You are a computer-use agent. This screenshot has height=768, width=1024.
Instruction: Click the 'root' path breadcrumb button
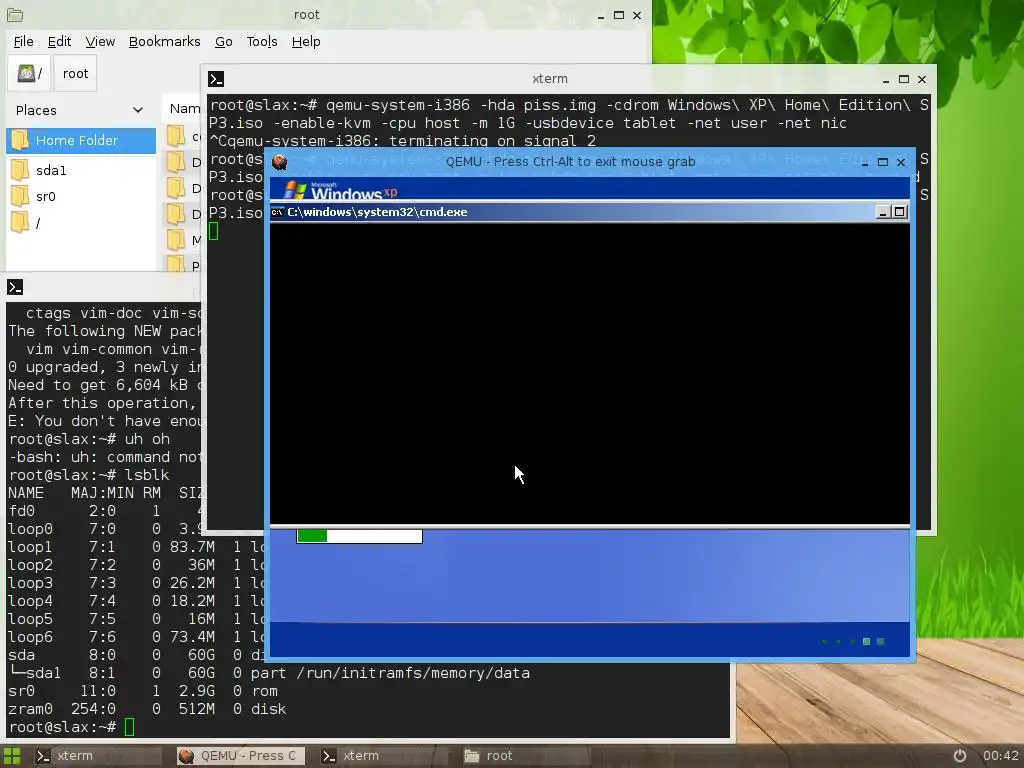(75, 73)
